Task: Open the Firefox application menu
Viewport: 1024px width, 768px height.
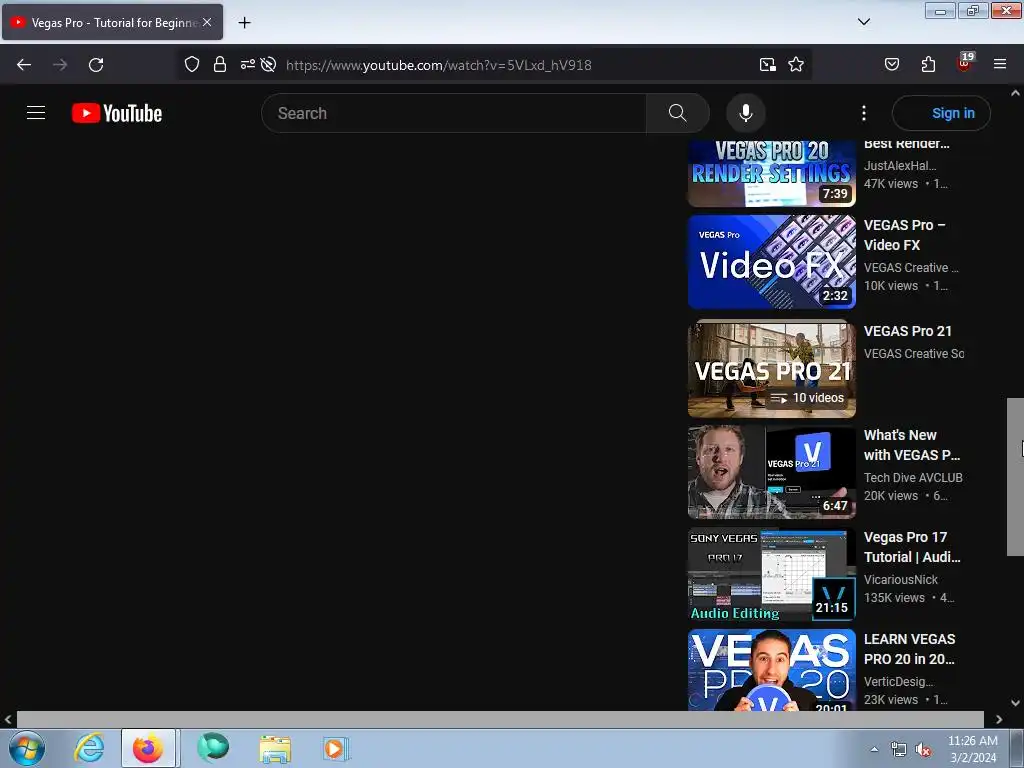Action: (x=1000, y=64)
